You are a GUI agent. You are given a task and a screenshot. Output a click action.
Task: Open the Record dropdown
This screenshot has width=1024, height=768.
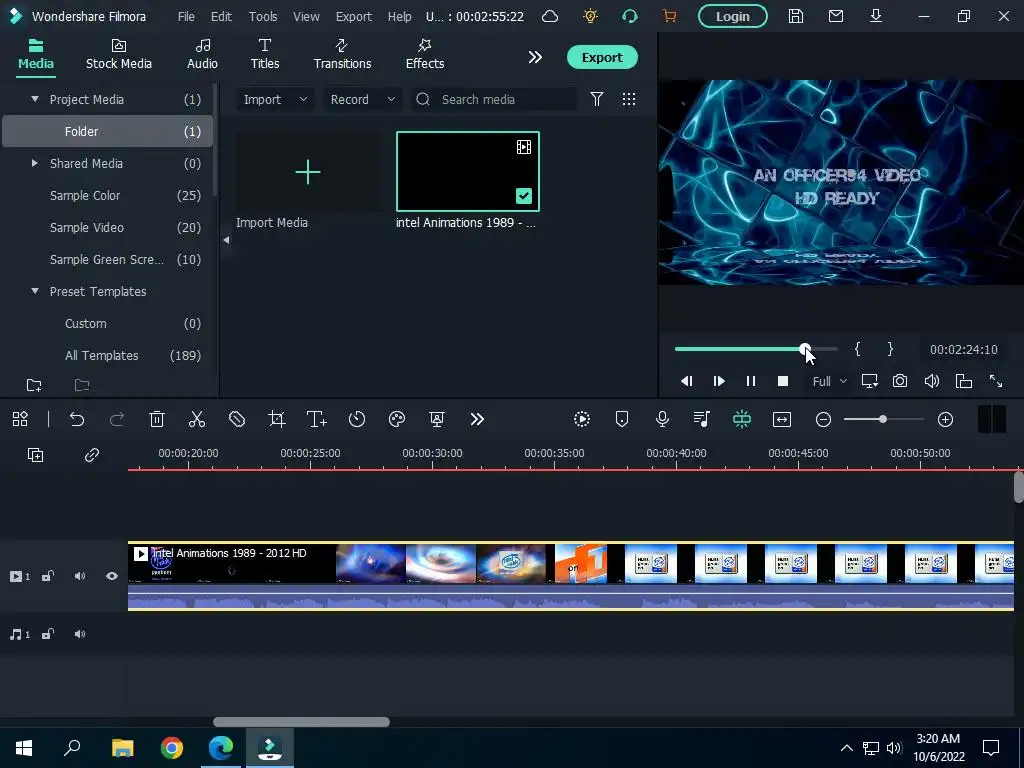[362, 99]
